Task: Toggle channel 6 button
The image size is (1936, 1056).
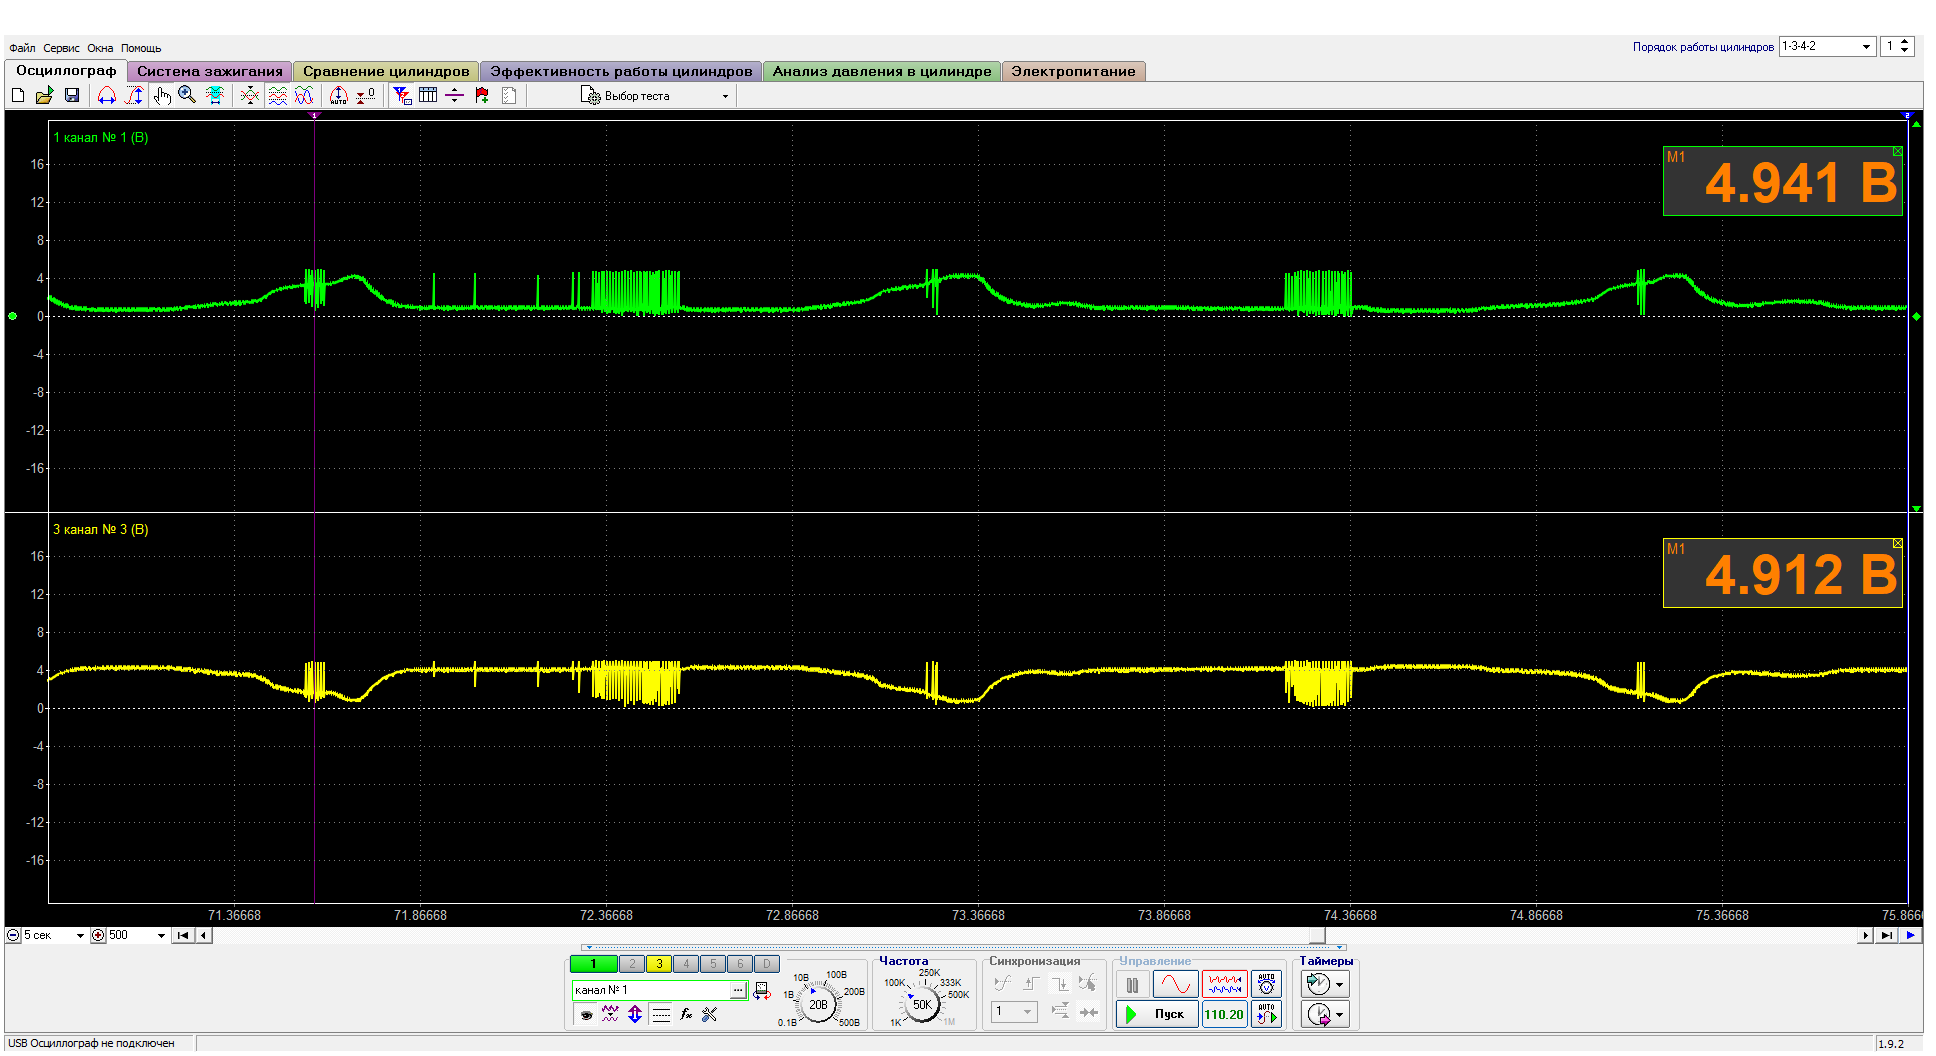Action: point(740,964)
